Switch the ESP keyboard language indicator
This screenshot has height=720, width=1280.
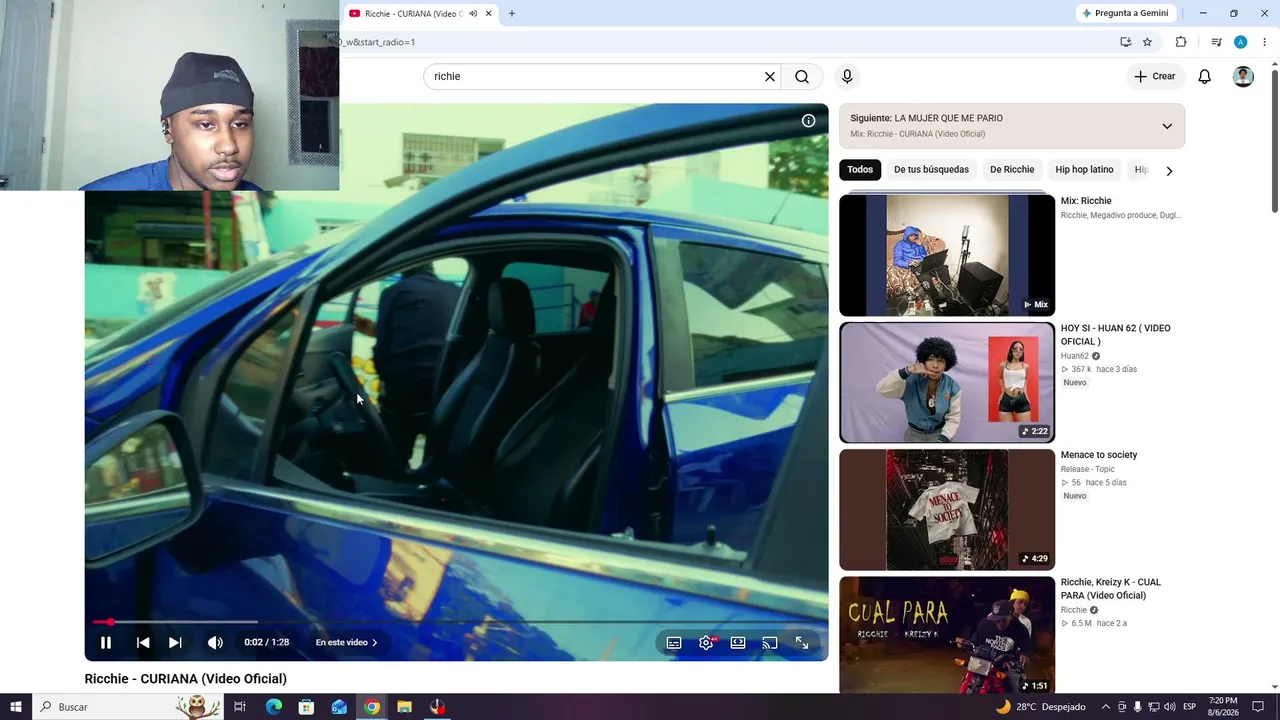[1189, 707]
